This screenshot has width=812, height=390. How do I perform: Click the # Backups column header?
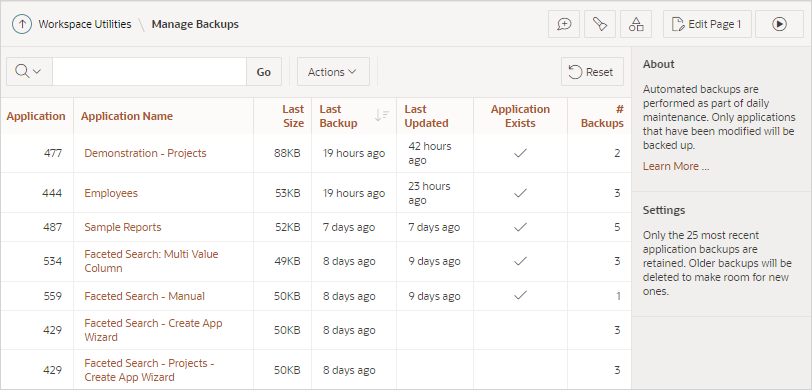point(602,116)
